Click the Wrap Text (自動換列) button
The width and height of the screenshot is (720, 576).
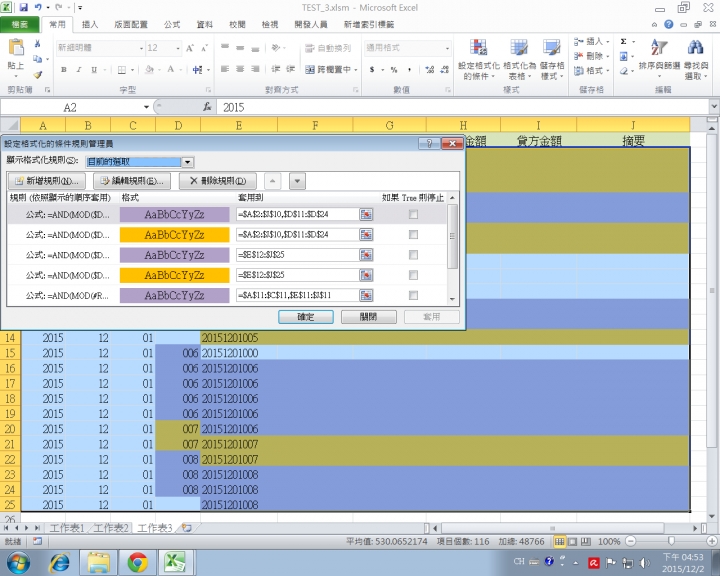328,48
